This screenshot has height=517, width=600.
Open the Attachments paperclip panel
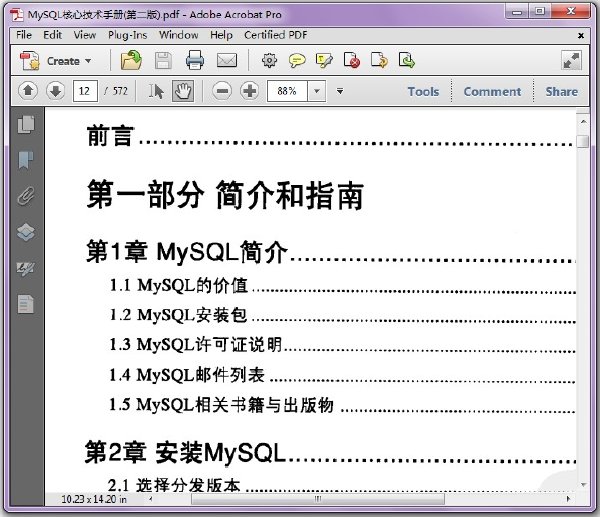pos(26,196)
